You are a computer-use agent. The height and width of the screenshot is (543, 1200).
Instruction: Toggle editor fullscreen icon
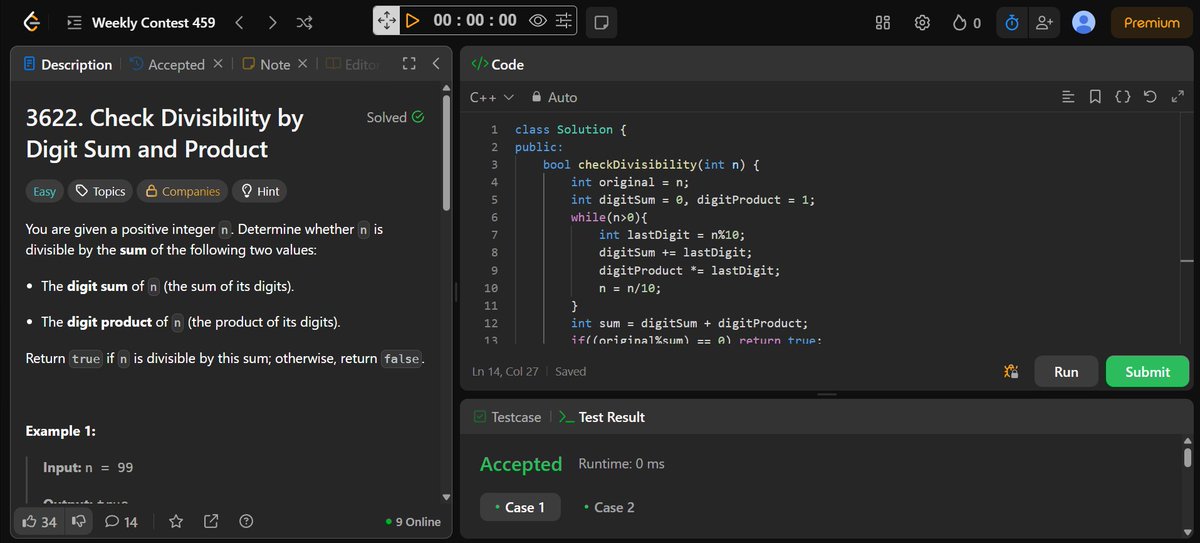[1176, 97]
